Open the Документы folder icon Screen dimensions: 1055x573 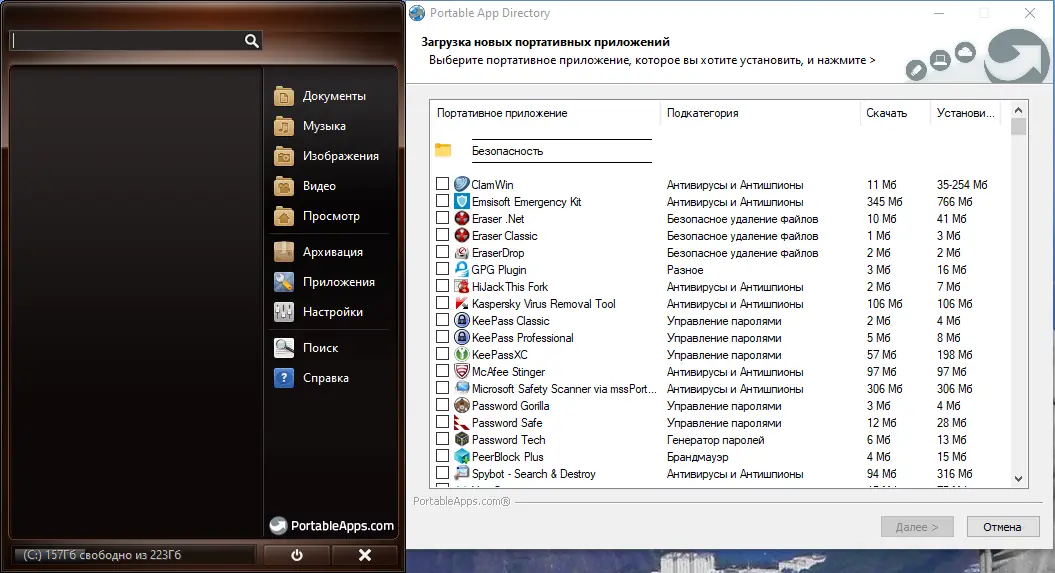point(284,96)
